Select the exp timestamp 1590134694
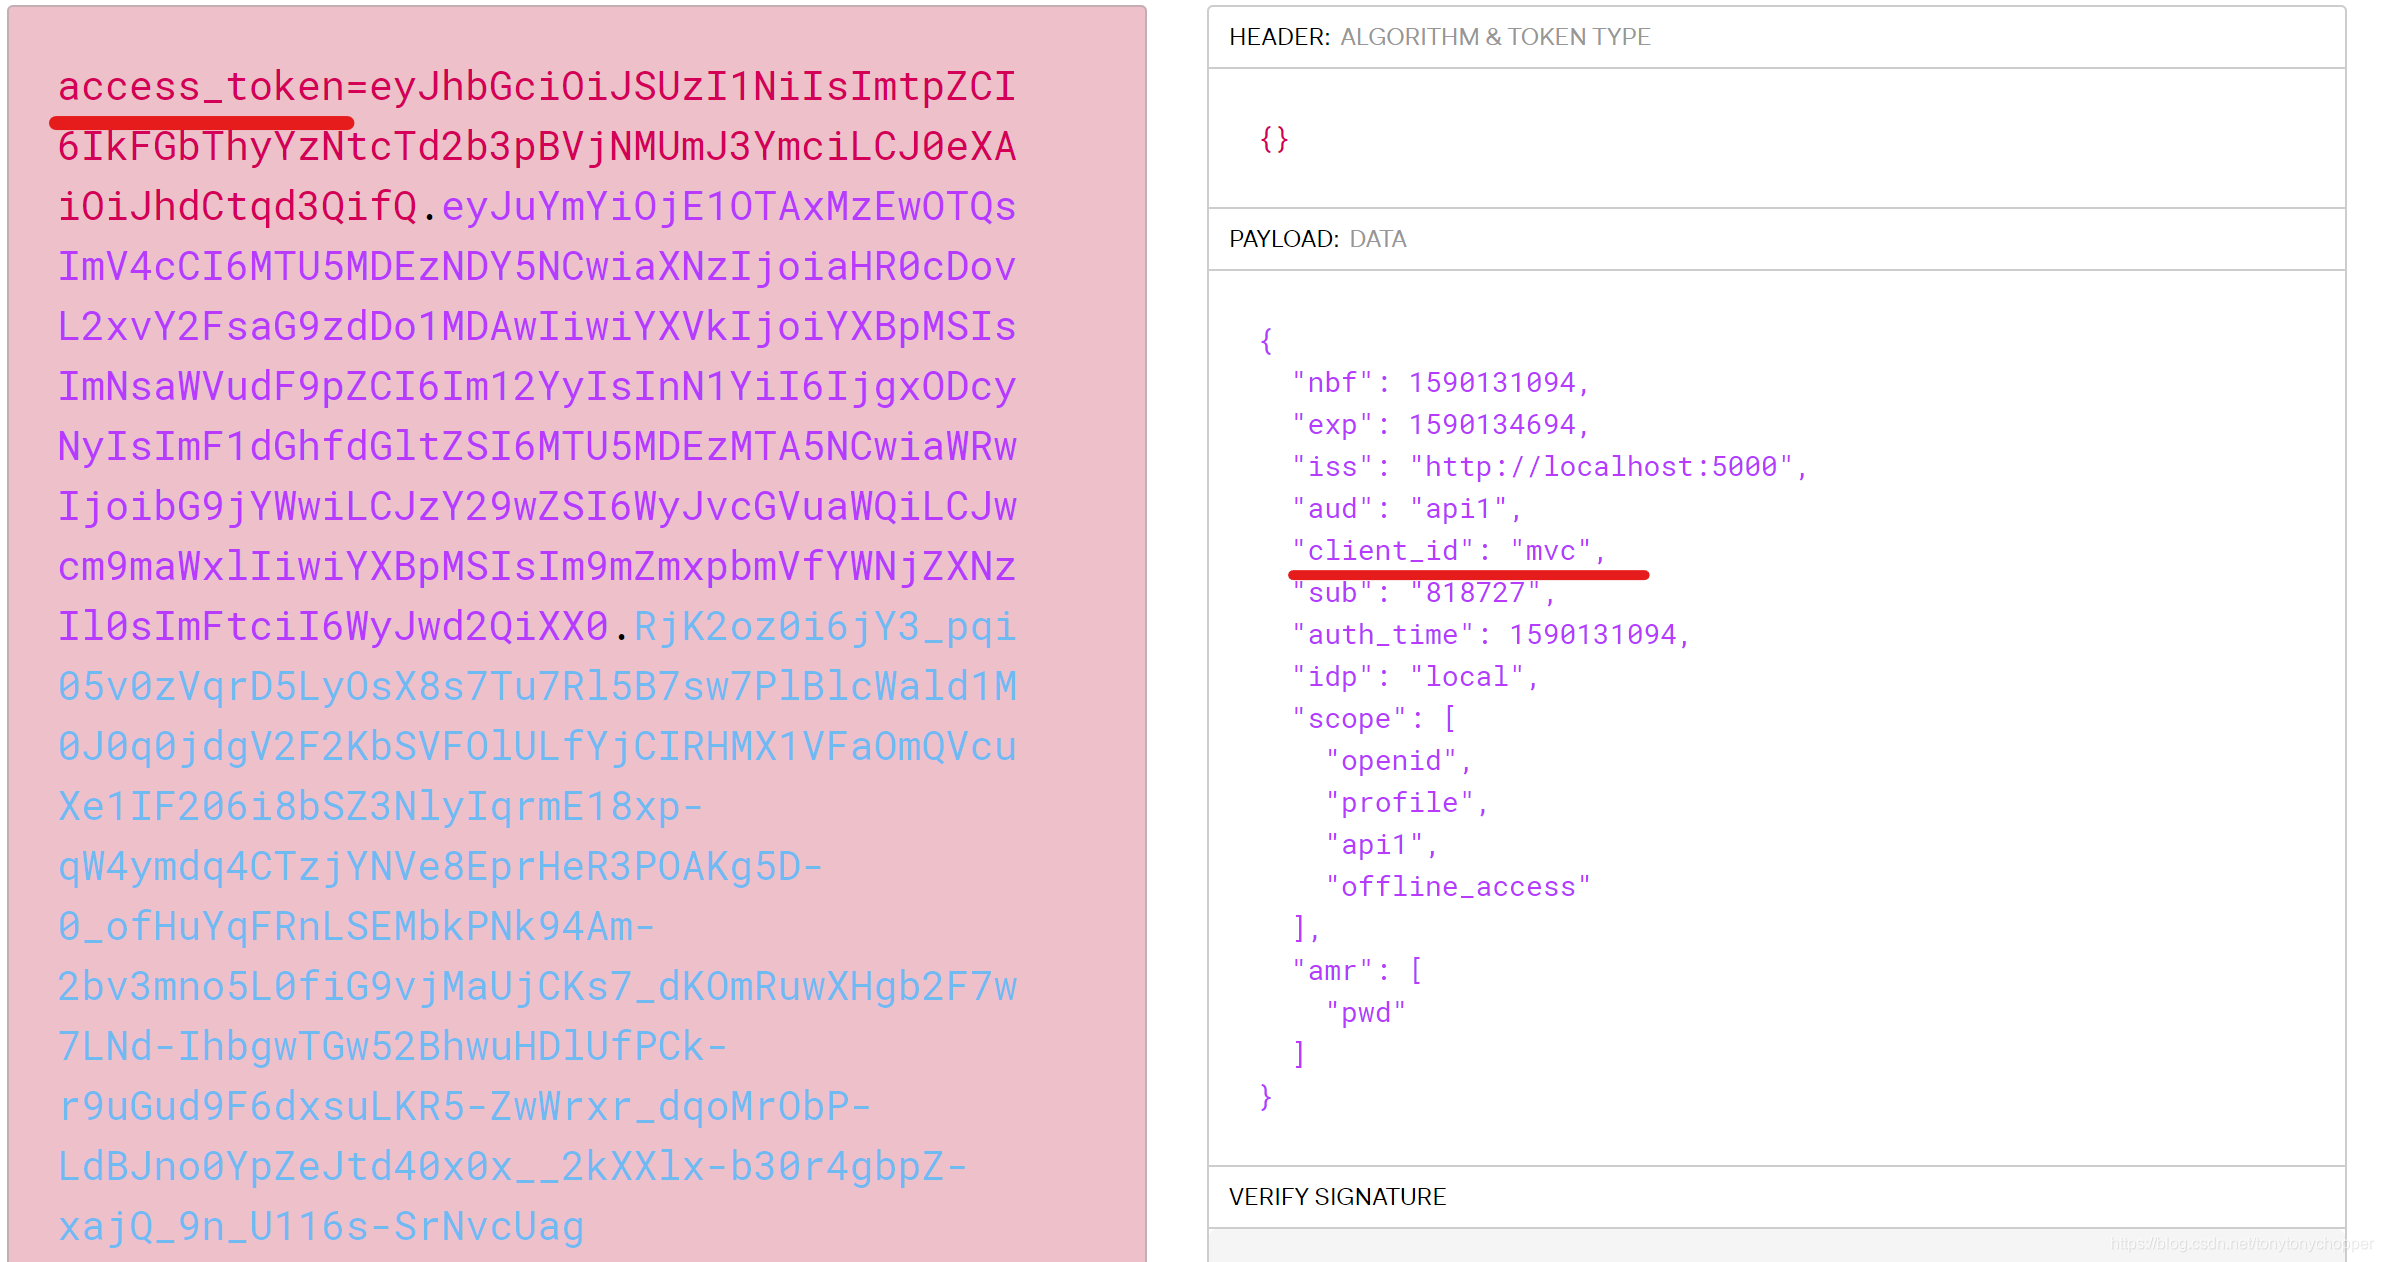The height and width of the screenshot is (1262, 2384). tap(1496, 424)
